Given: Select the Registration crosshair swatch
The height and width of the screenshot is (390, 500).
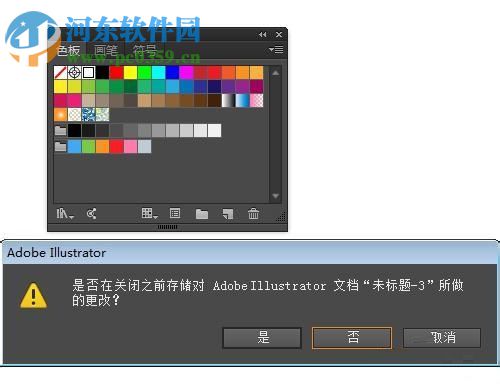Looking at the screenshot, I should pos(74,72).
